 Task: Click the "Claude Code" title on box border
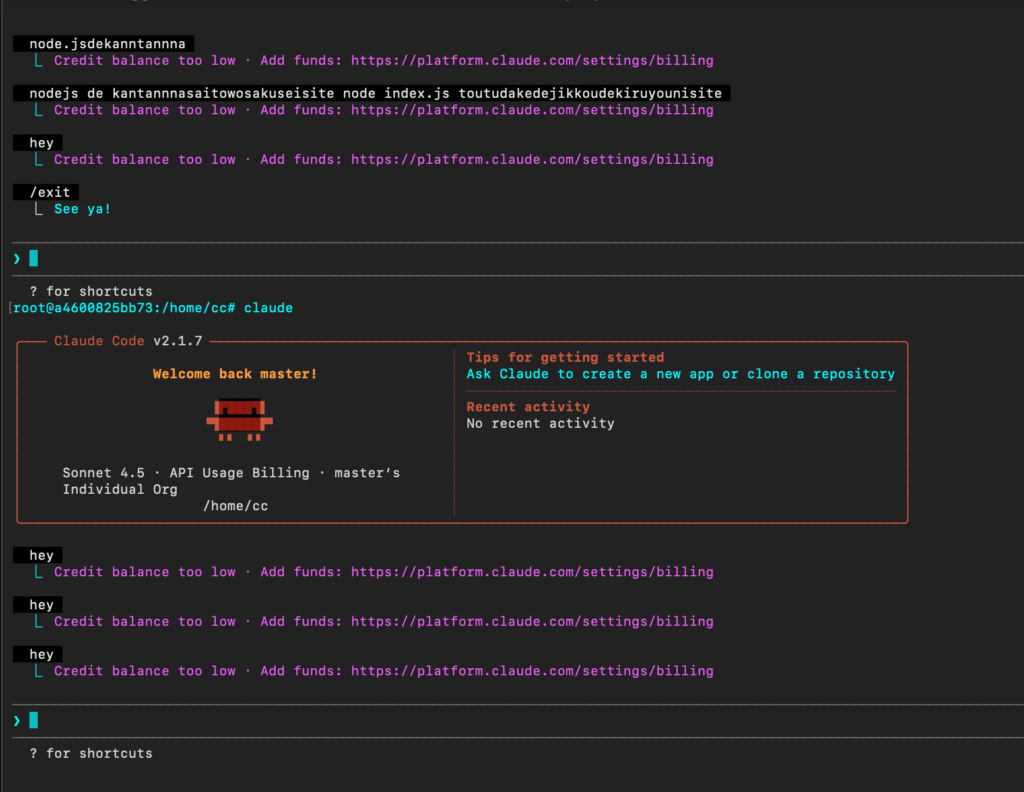tap(99, 341)
